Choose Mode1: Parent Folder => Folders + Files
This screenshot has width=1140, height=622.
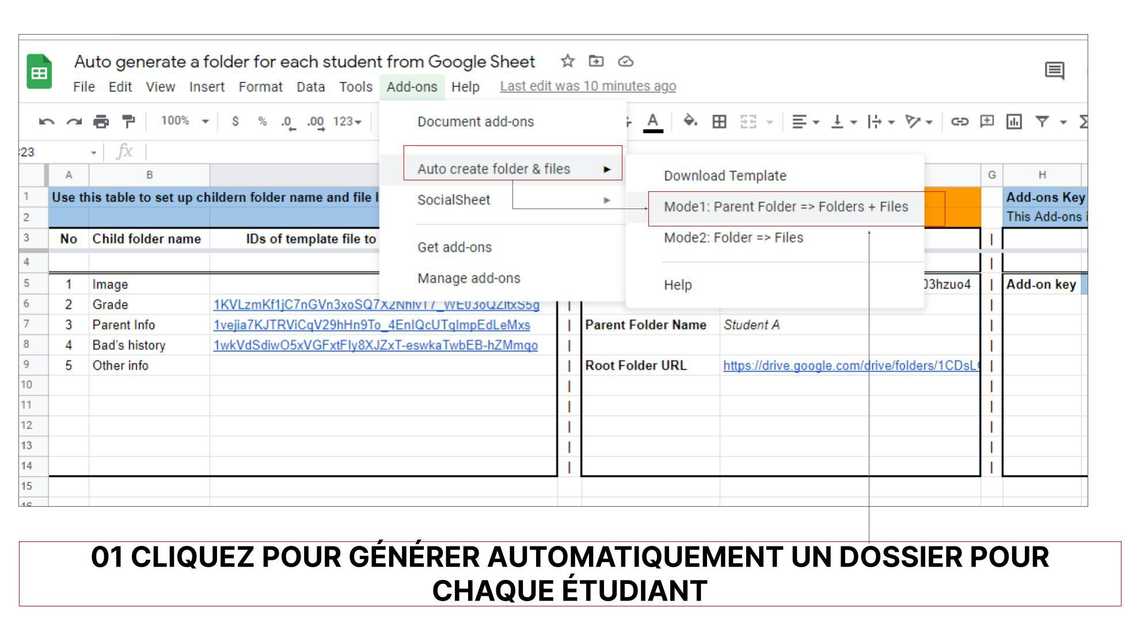[786, 207]
